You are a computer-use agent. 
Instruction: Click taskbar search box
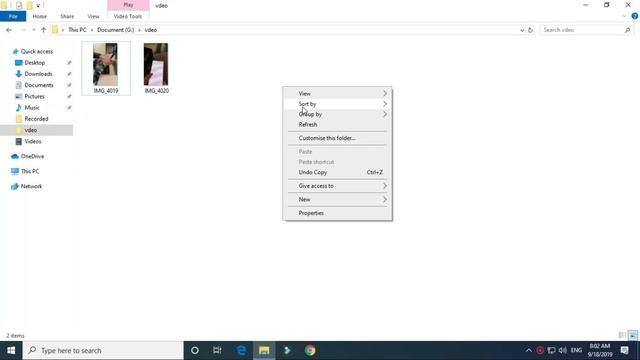pyautogui.click(x=103, y=351)
